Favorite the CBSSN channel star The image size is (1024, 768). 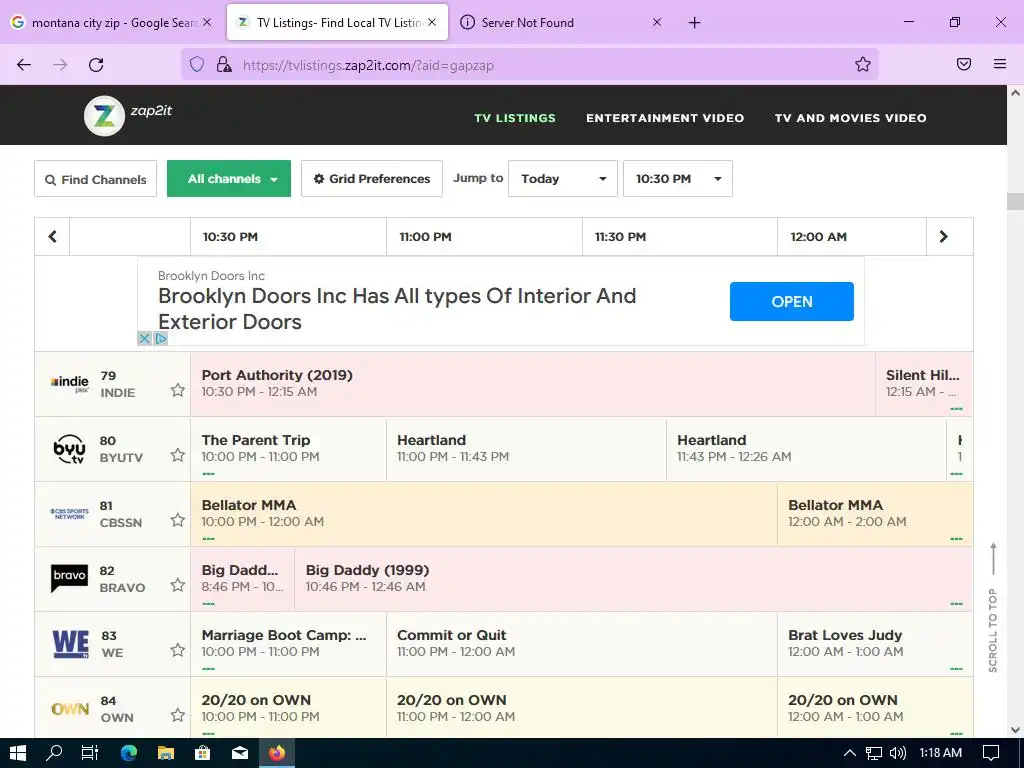point(178,520)
